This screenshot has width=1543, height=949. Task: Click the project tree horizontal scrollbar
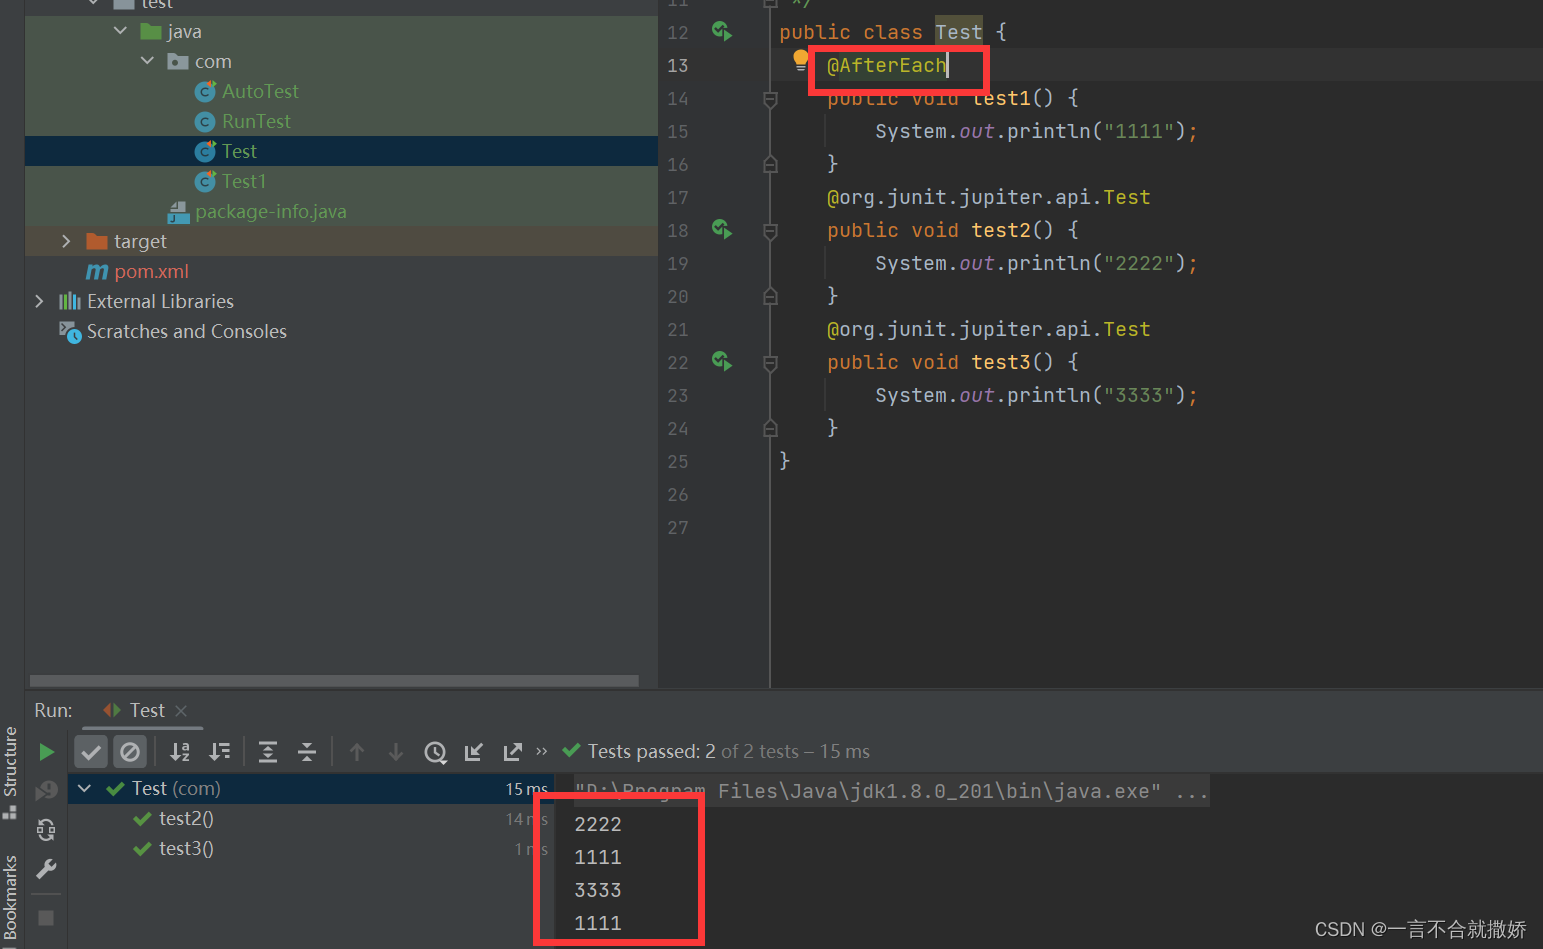pos(334,681)
